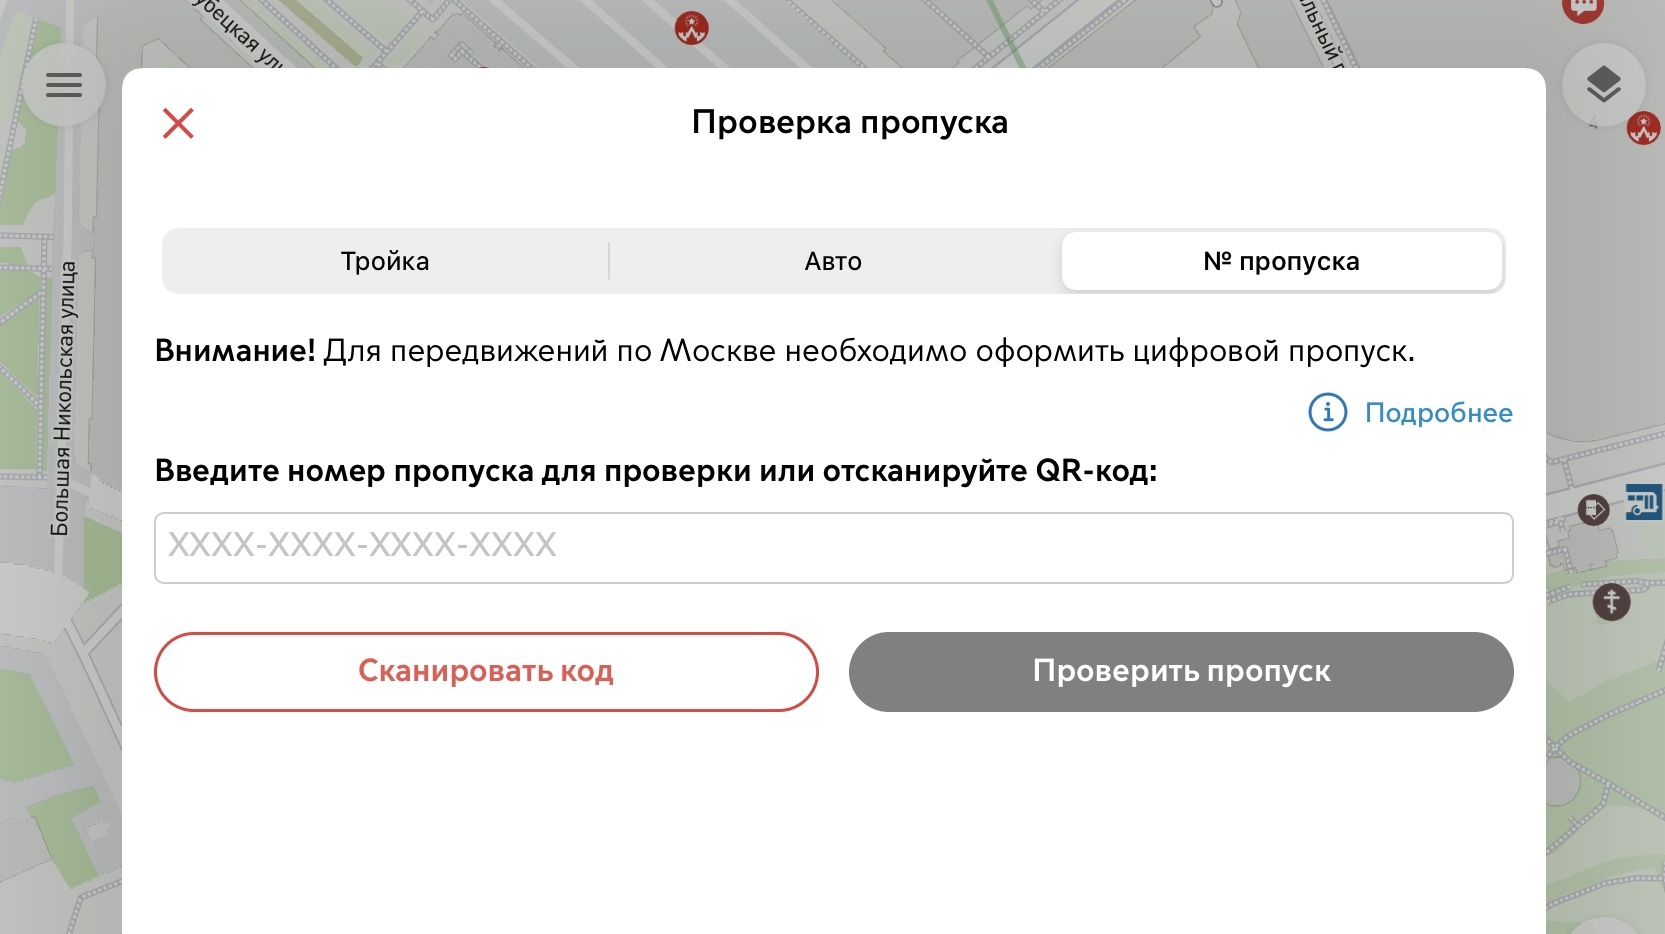Open the hamburger main menu
Screen dimensions: 1665x934
tap(64, 86)
